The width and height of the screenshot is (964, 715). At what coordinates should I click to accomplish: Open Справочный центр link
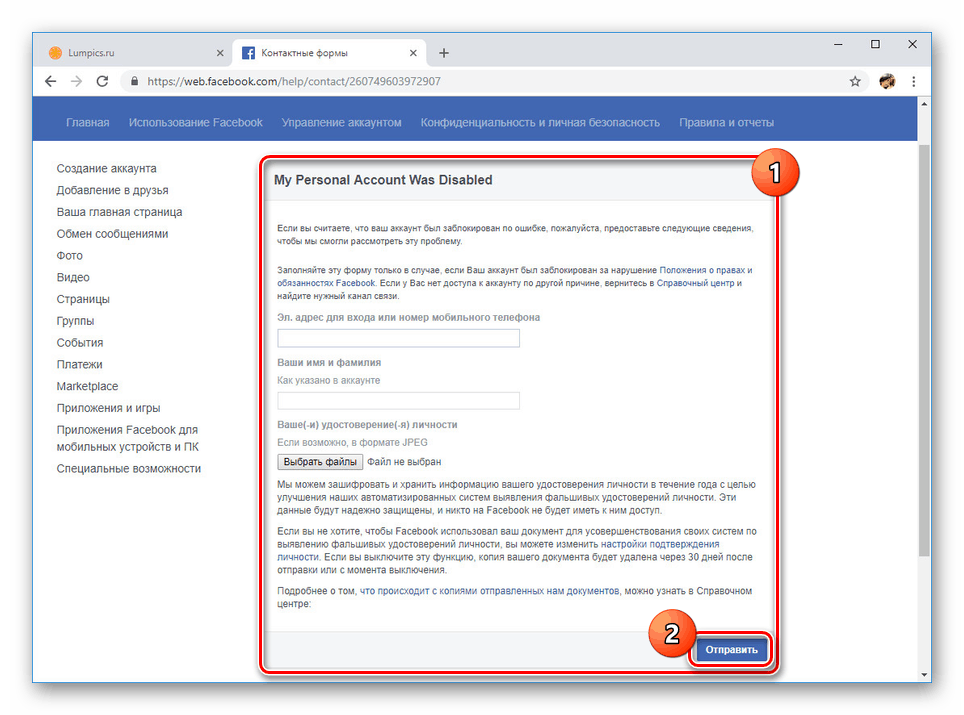click(x=695, y=283)
